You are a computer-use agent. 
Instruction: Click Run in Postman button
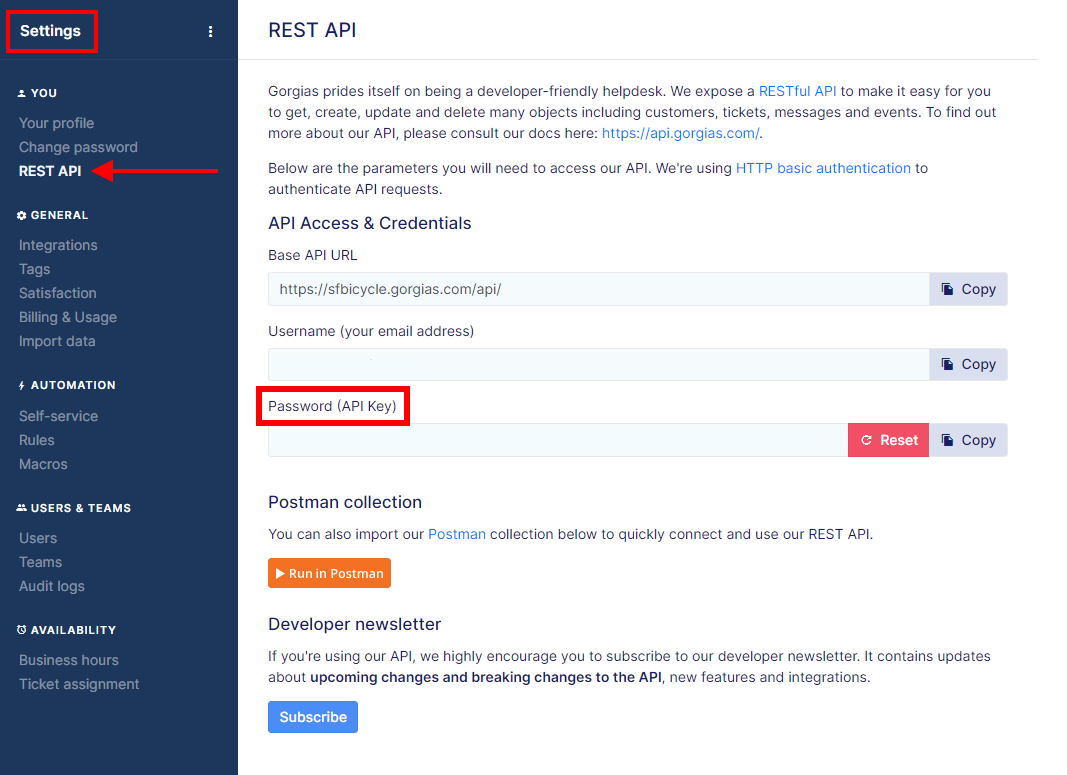(329, 573)
